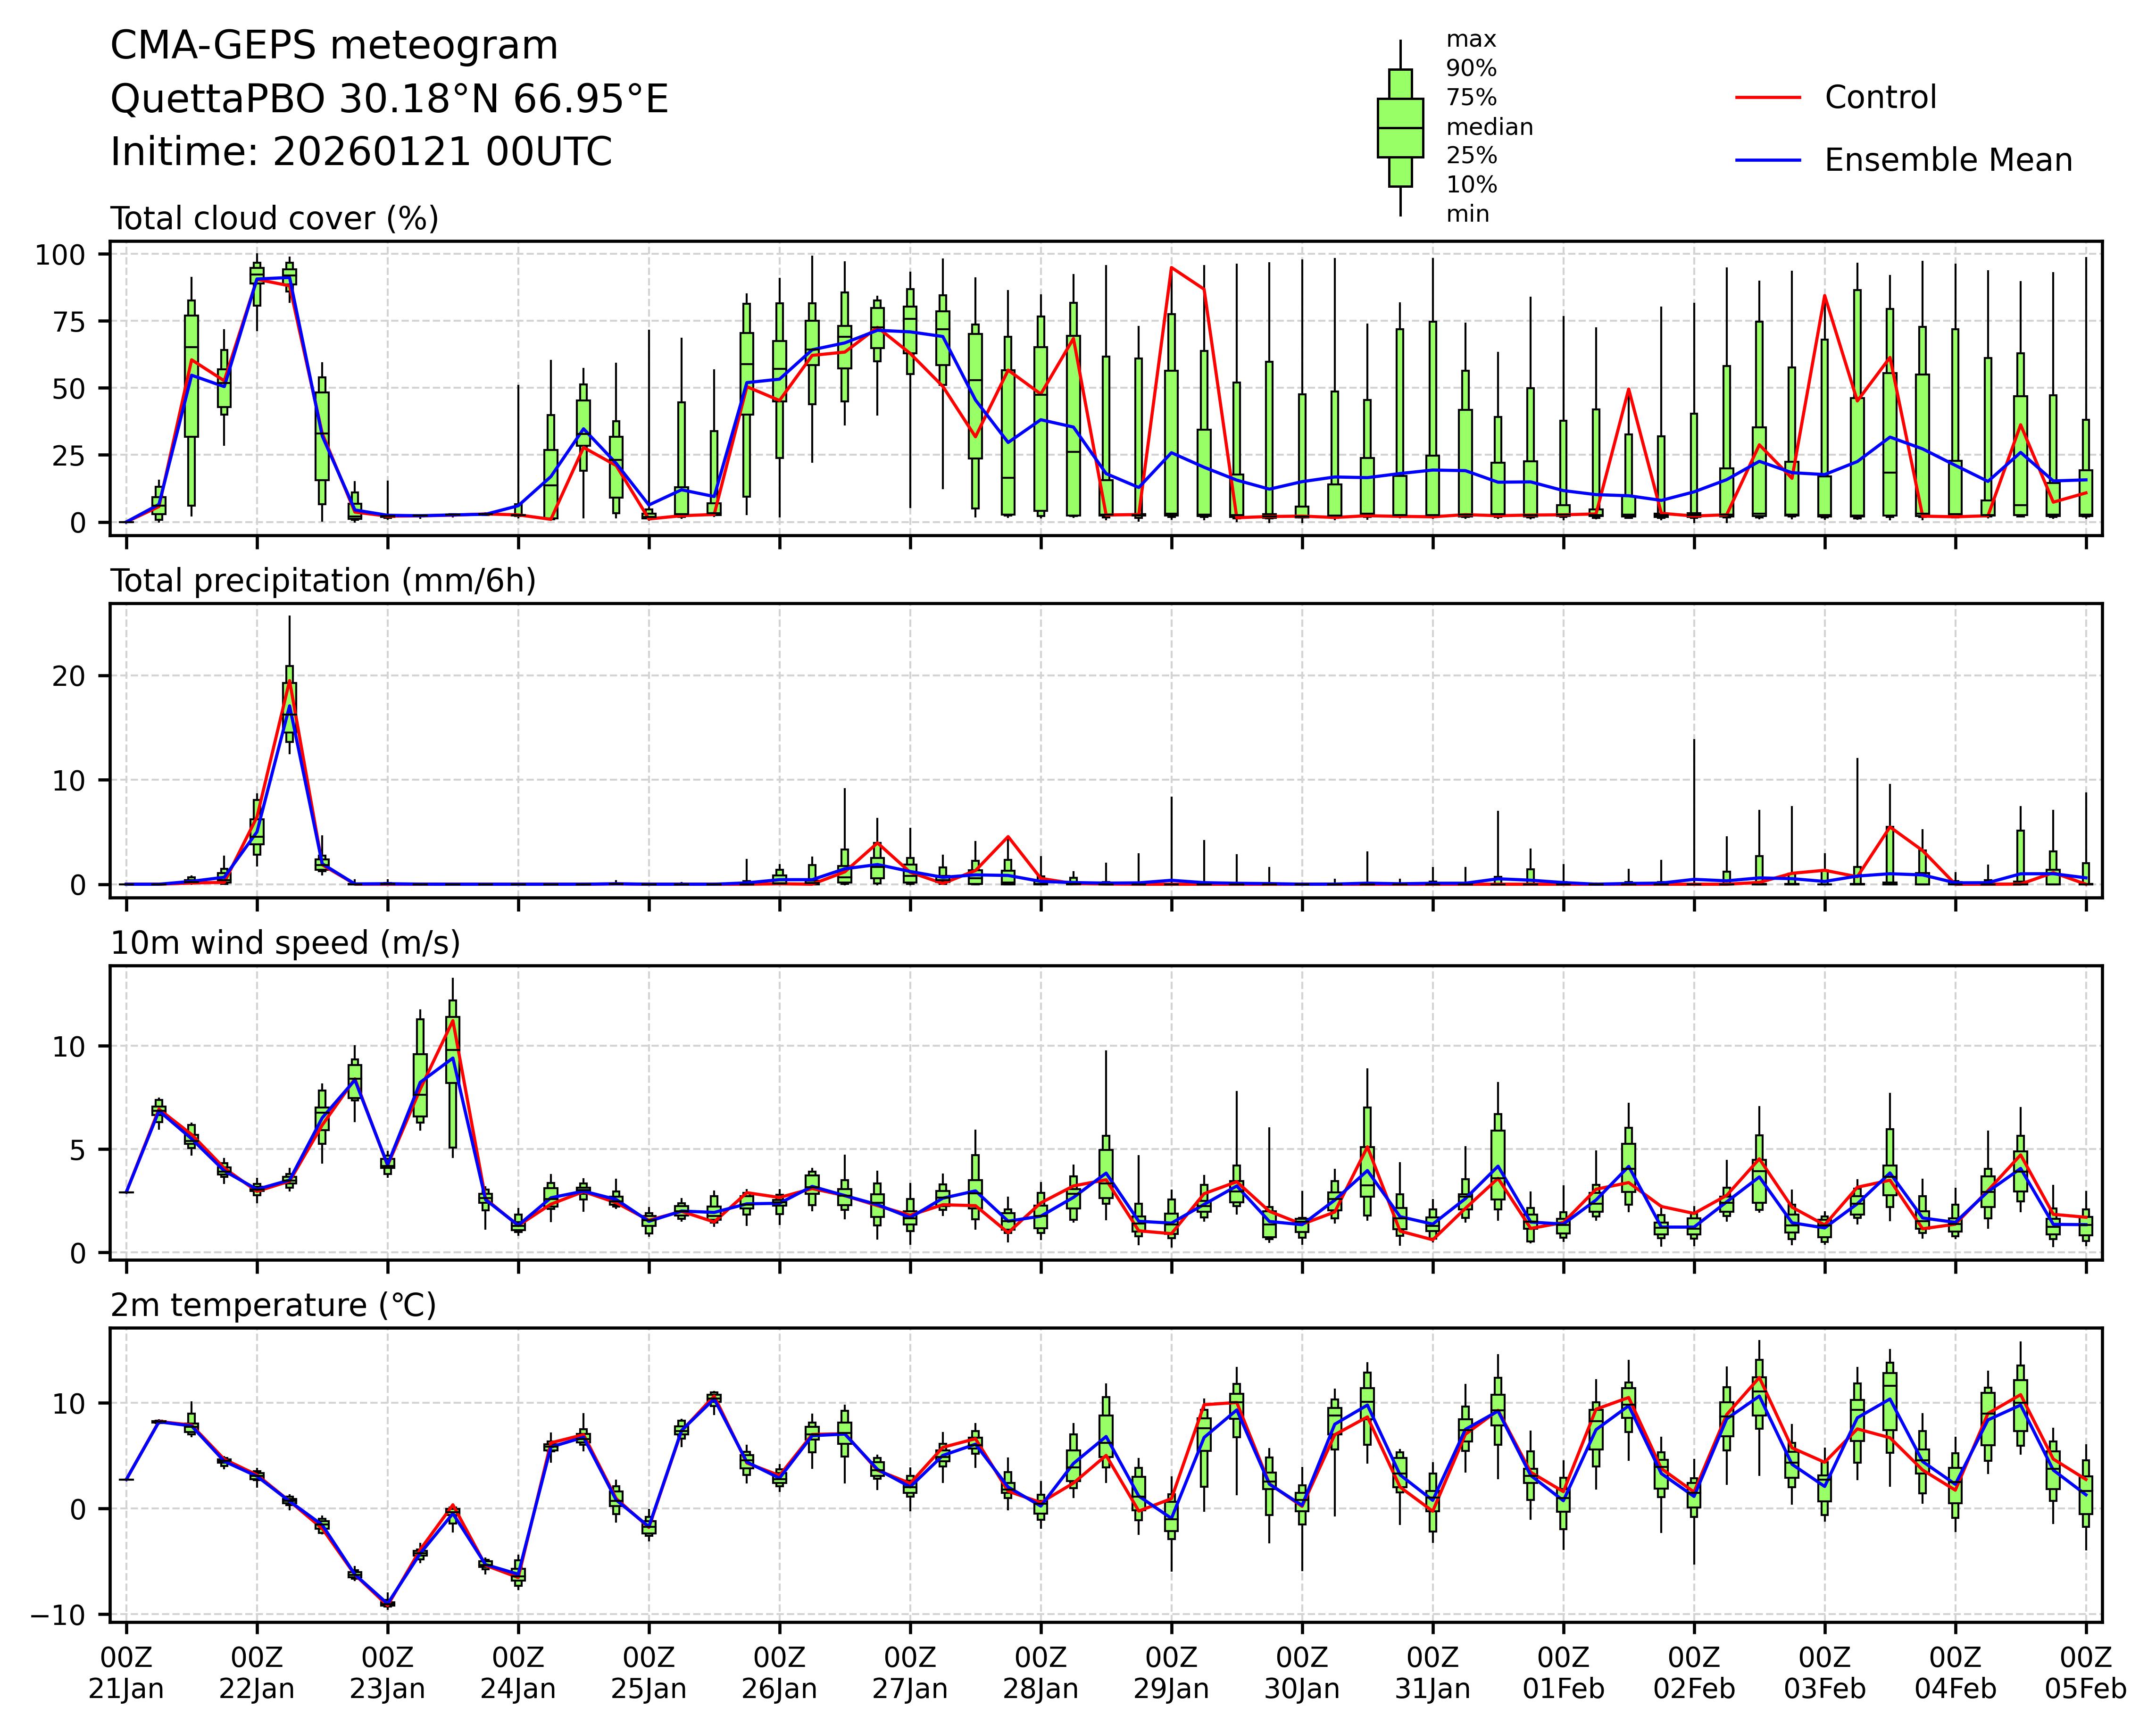Click the '00Z 29Jan' x-axis label

(1171, 1673)
